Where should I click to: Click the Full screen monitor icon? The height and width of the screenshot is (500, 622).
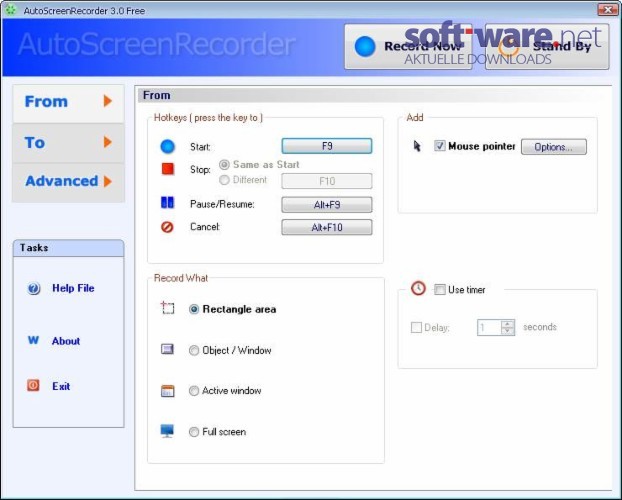click(167, 431)
